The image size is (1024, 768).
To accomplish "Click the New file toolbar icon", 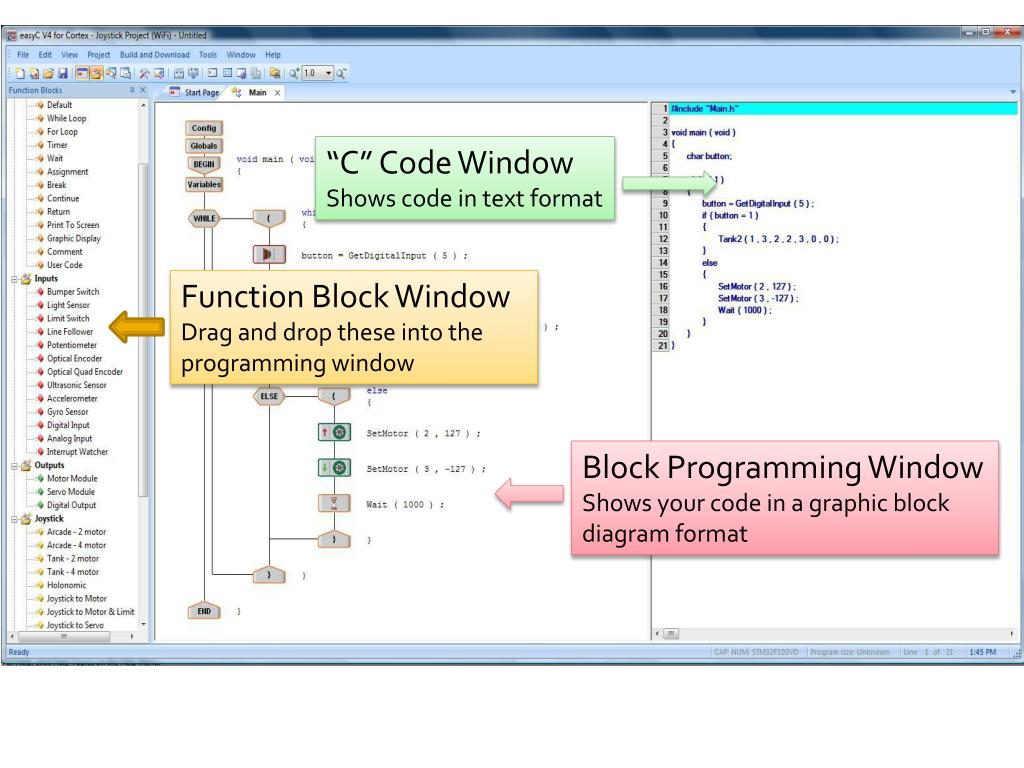I will 20,73.
